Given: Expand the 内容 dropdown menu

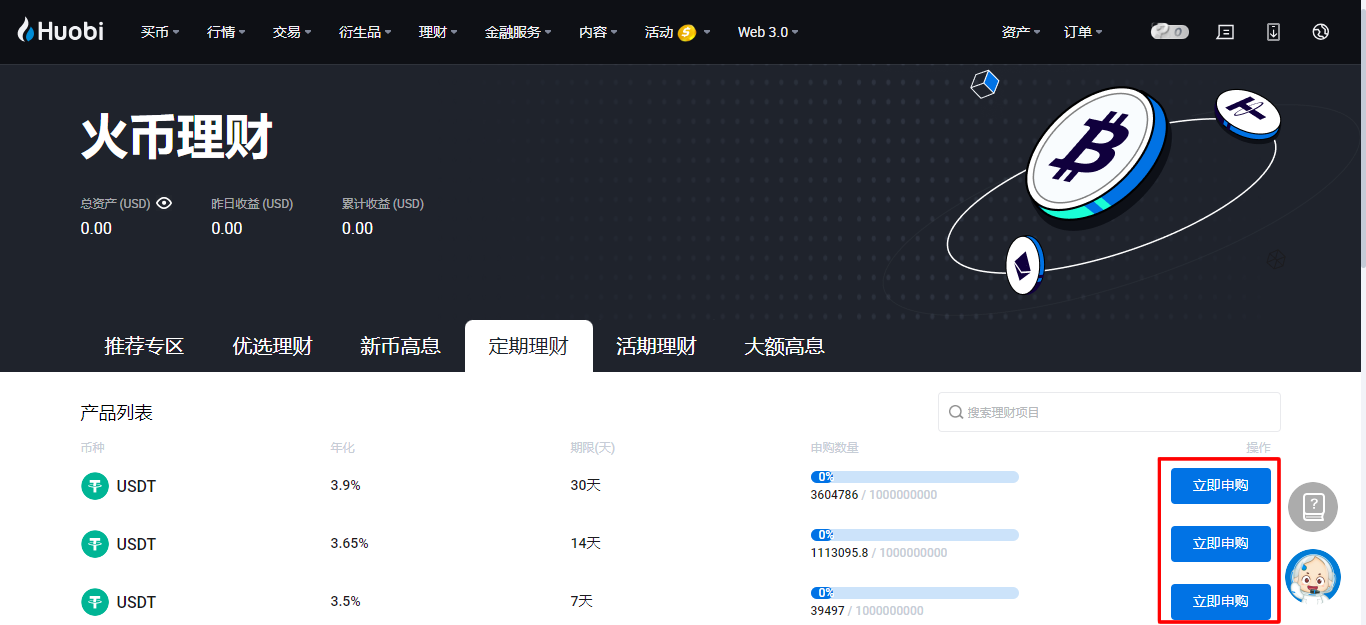Looking at the screenshot, I should [598, 32].
